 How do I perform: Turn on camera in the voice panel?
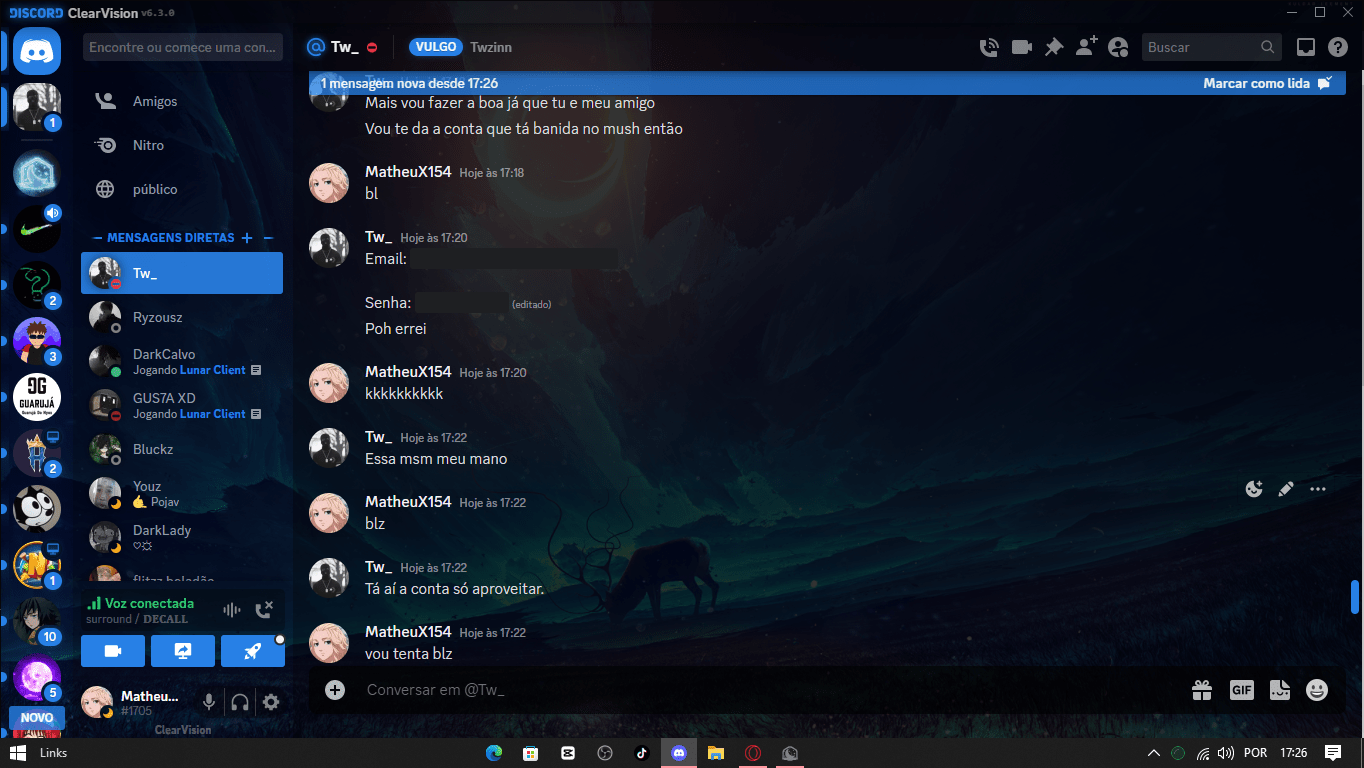click(113, 651)
